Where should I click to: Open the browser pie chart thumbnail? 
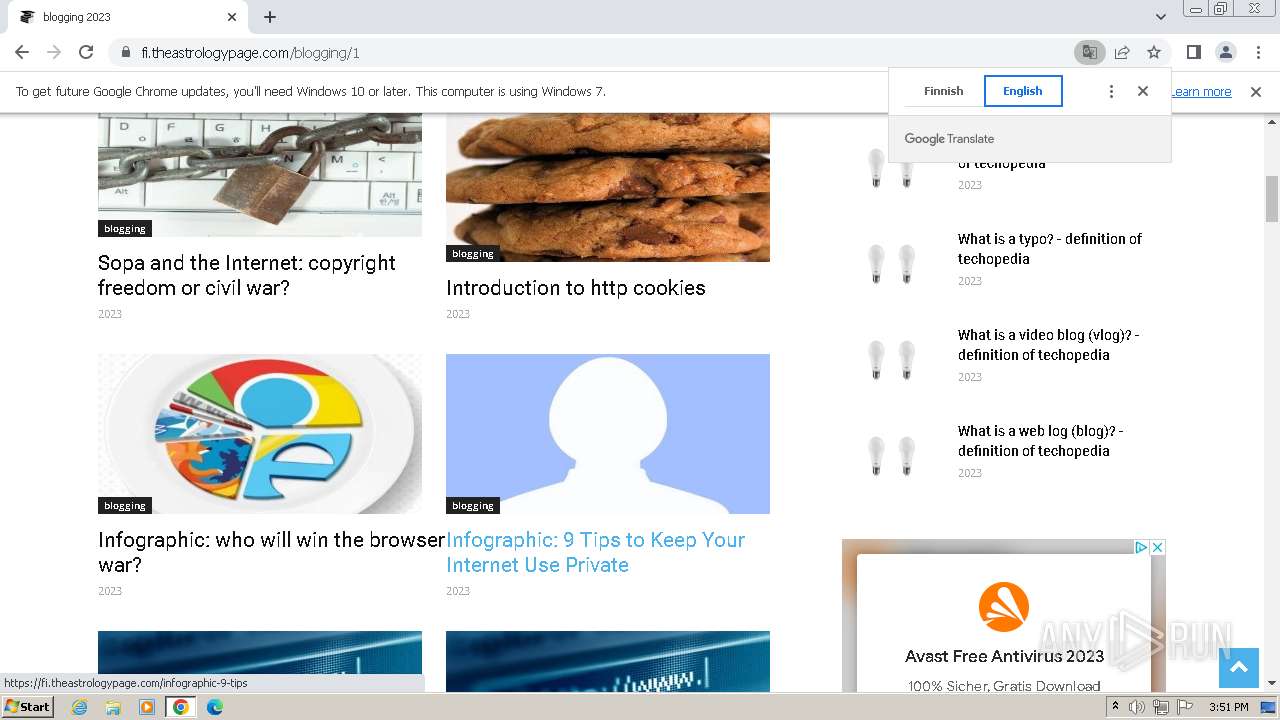[260, 434]
